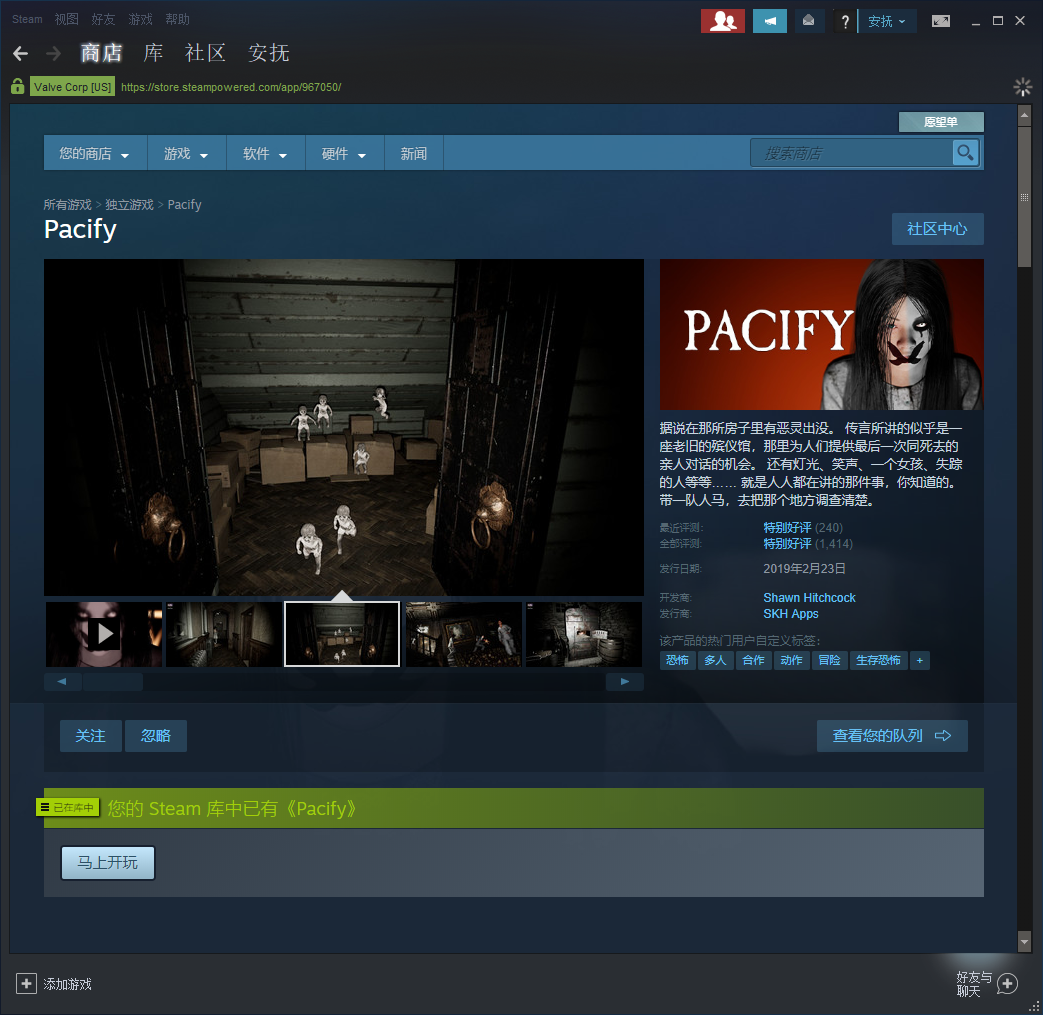Open the 独立游戏 breadcrumb link
Image resolution: width=1043 pixels, height=1015 pixels.
click(130, 205)
